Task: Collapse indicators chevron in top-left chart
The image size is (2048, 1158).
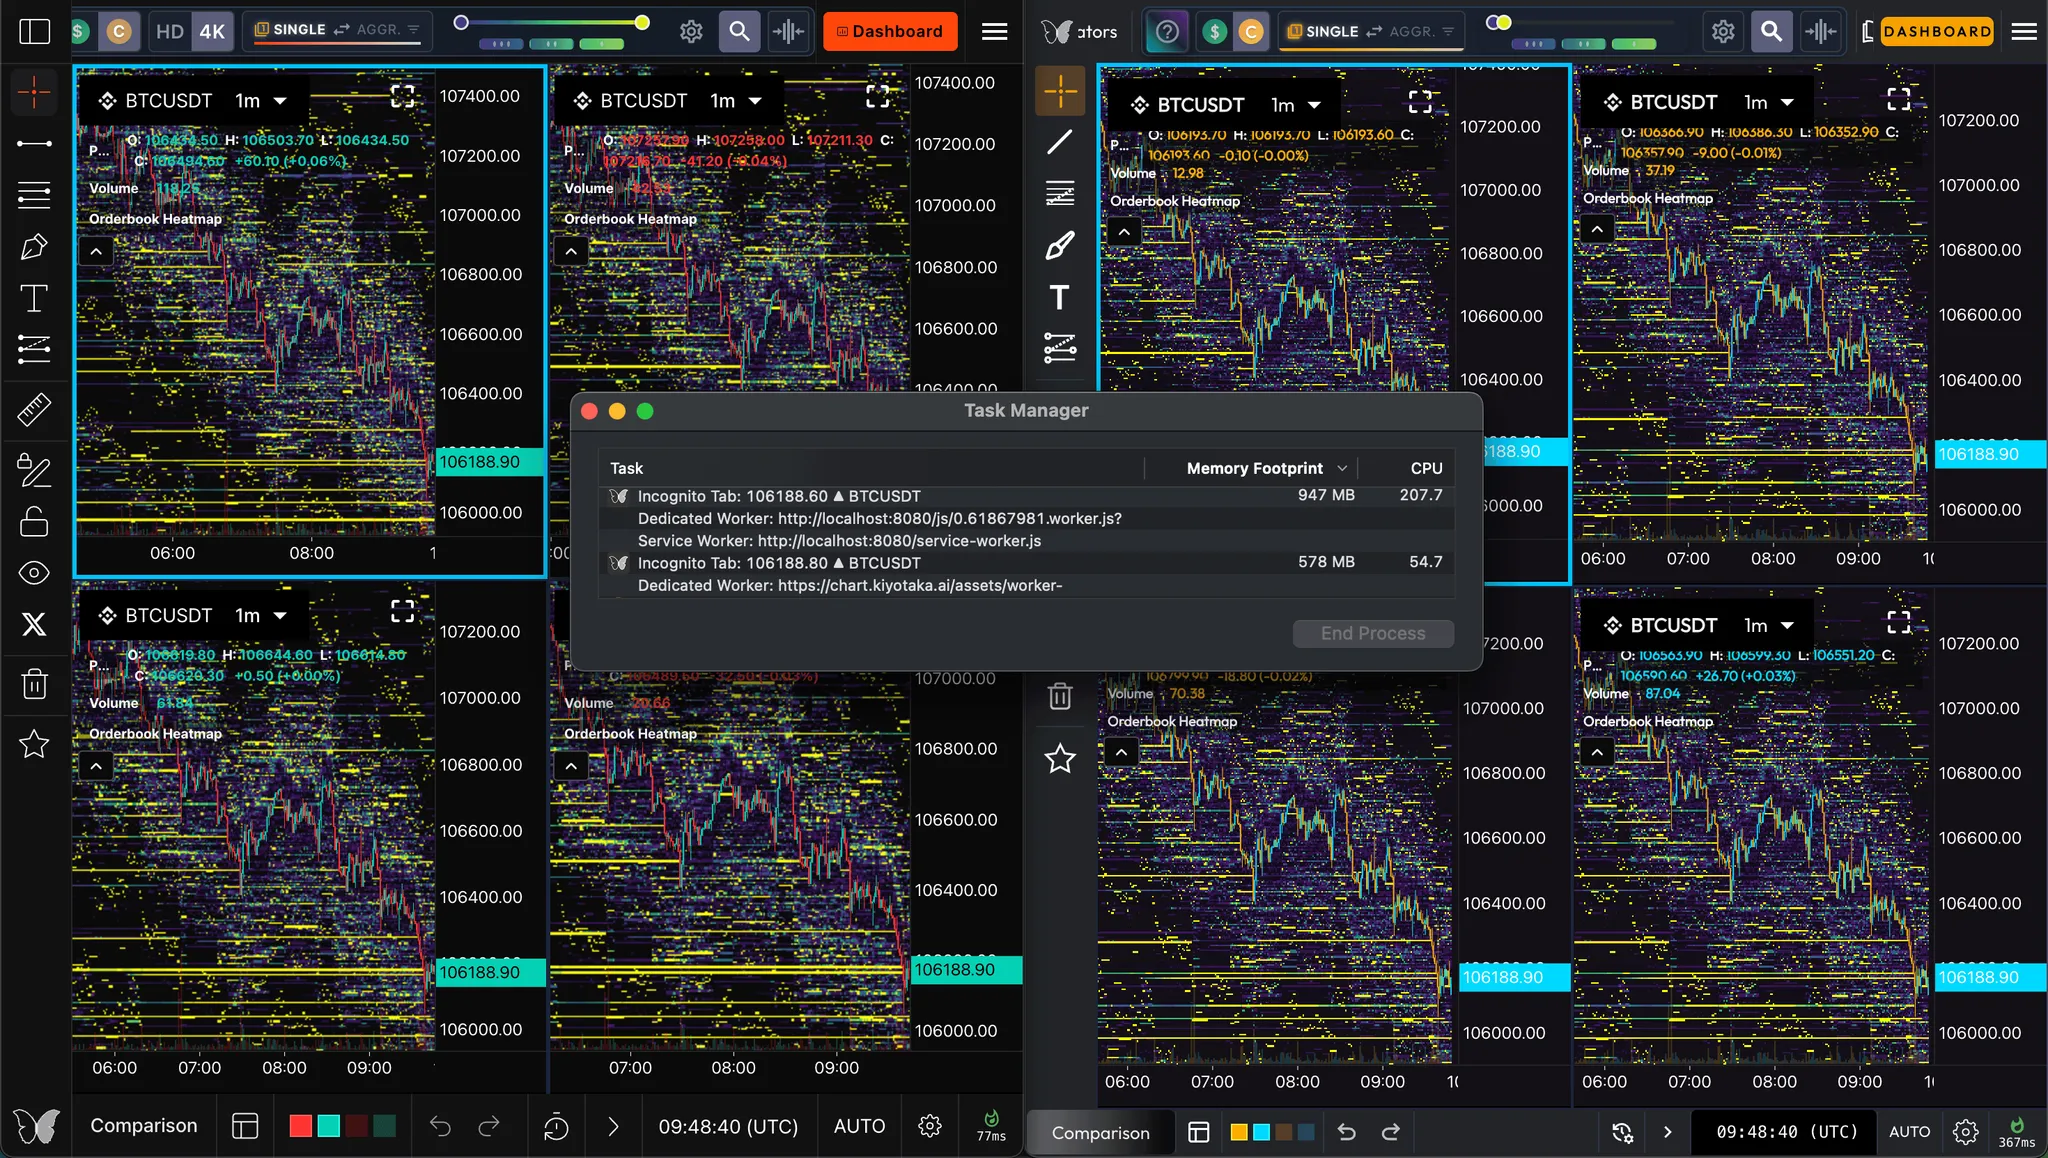Action: [x=96, y=252]
